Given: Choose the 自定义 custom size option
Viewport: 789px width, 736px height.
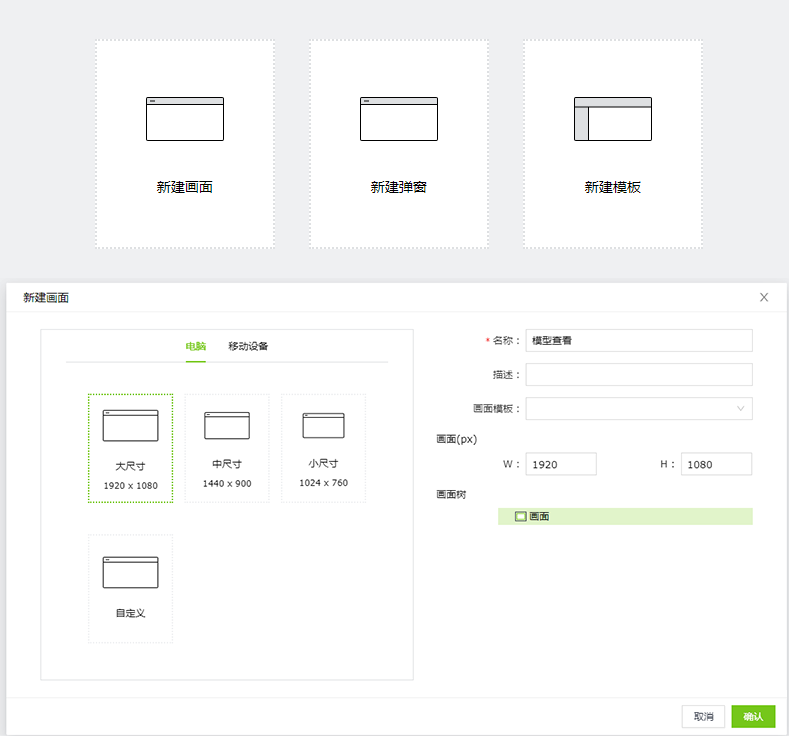Looking at the screenshot, I should (x=130, y=588).
